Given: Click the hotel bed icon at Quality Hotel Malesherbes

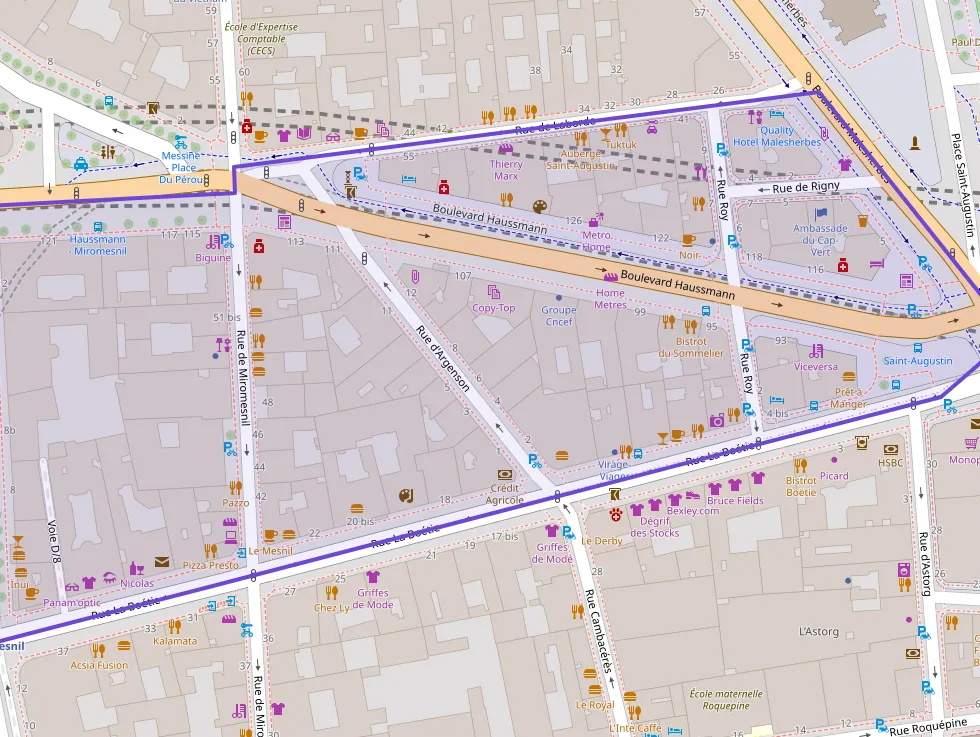Looking at the screenshot, I should click(x=777, y=116).
